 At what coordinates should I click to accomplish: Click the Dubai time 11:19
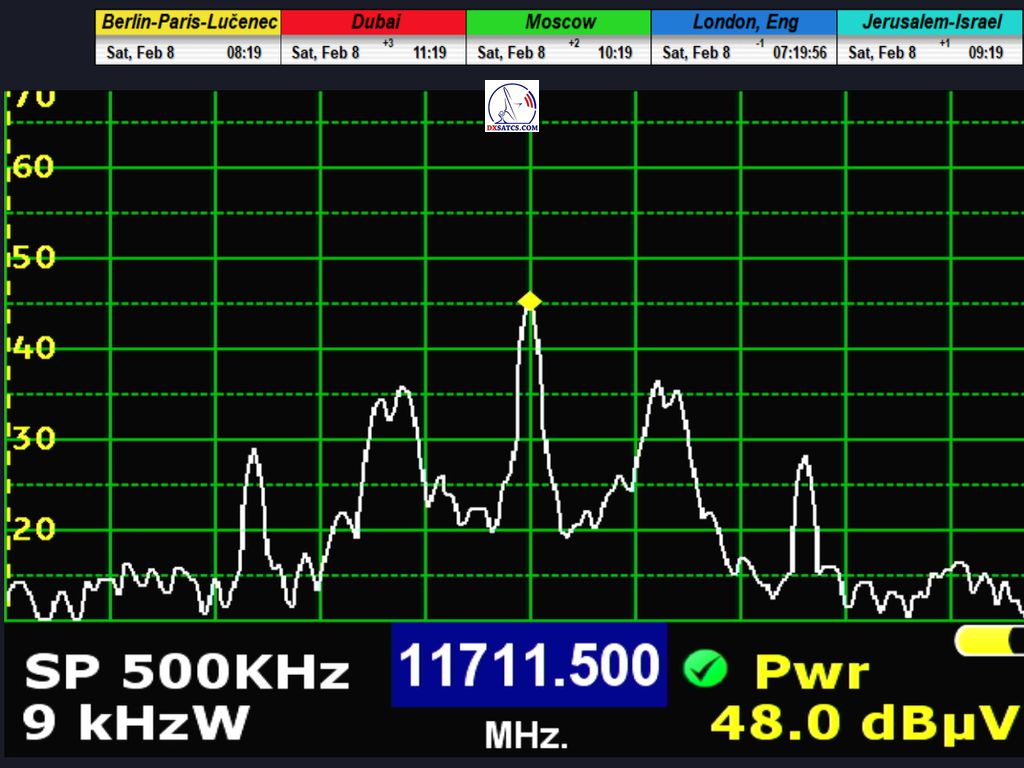point(429,52)
